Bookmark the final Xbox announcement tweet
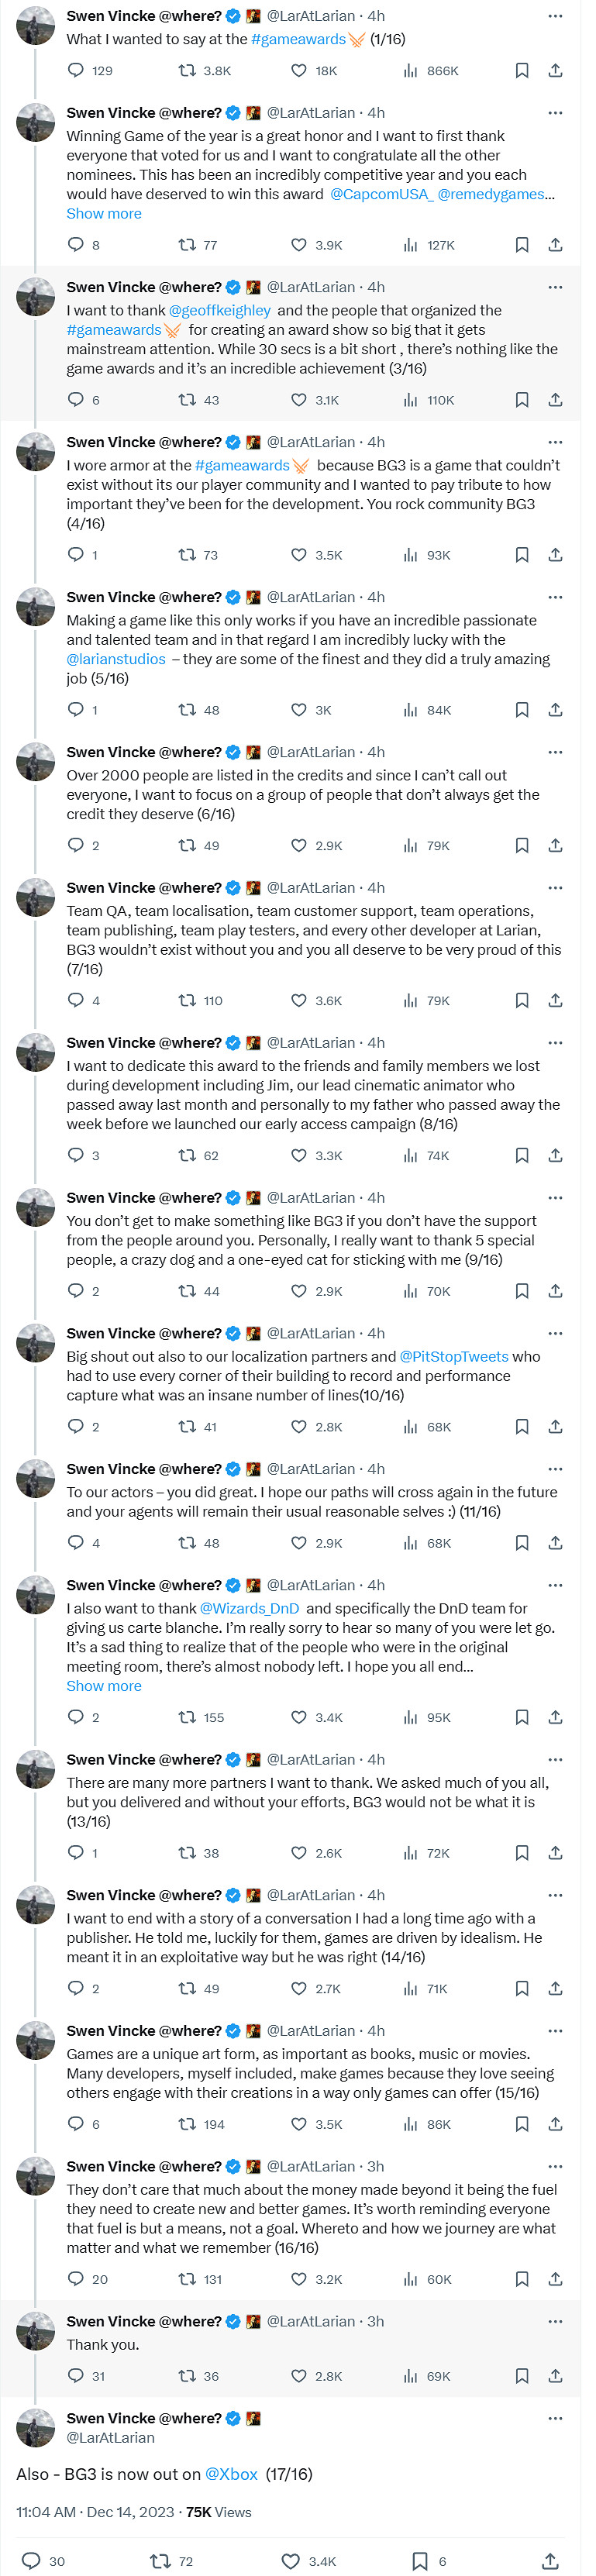 click(420, 2561)
